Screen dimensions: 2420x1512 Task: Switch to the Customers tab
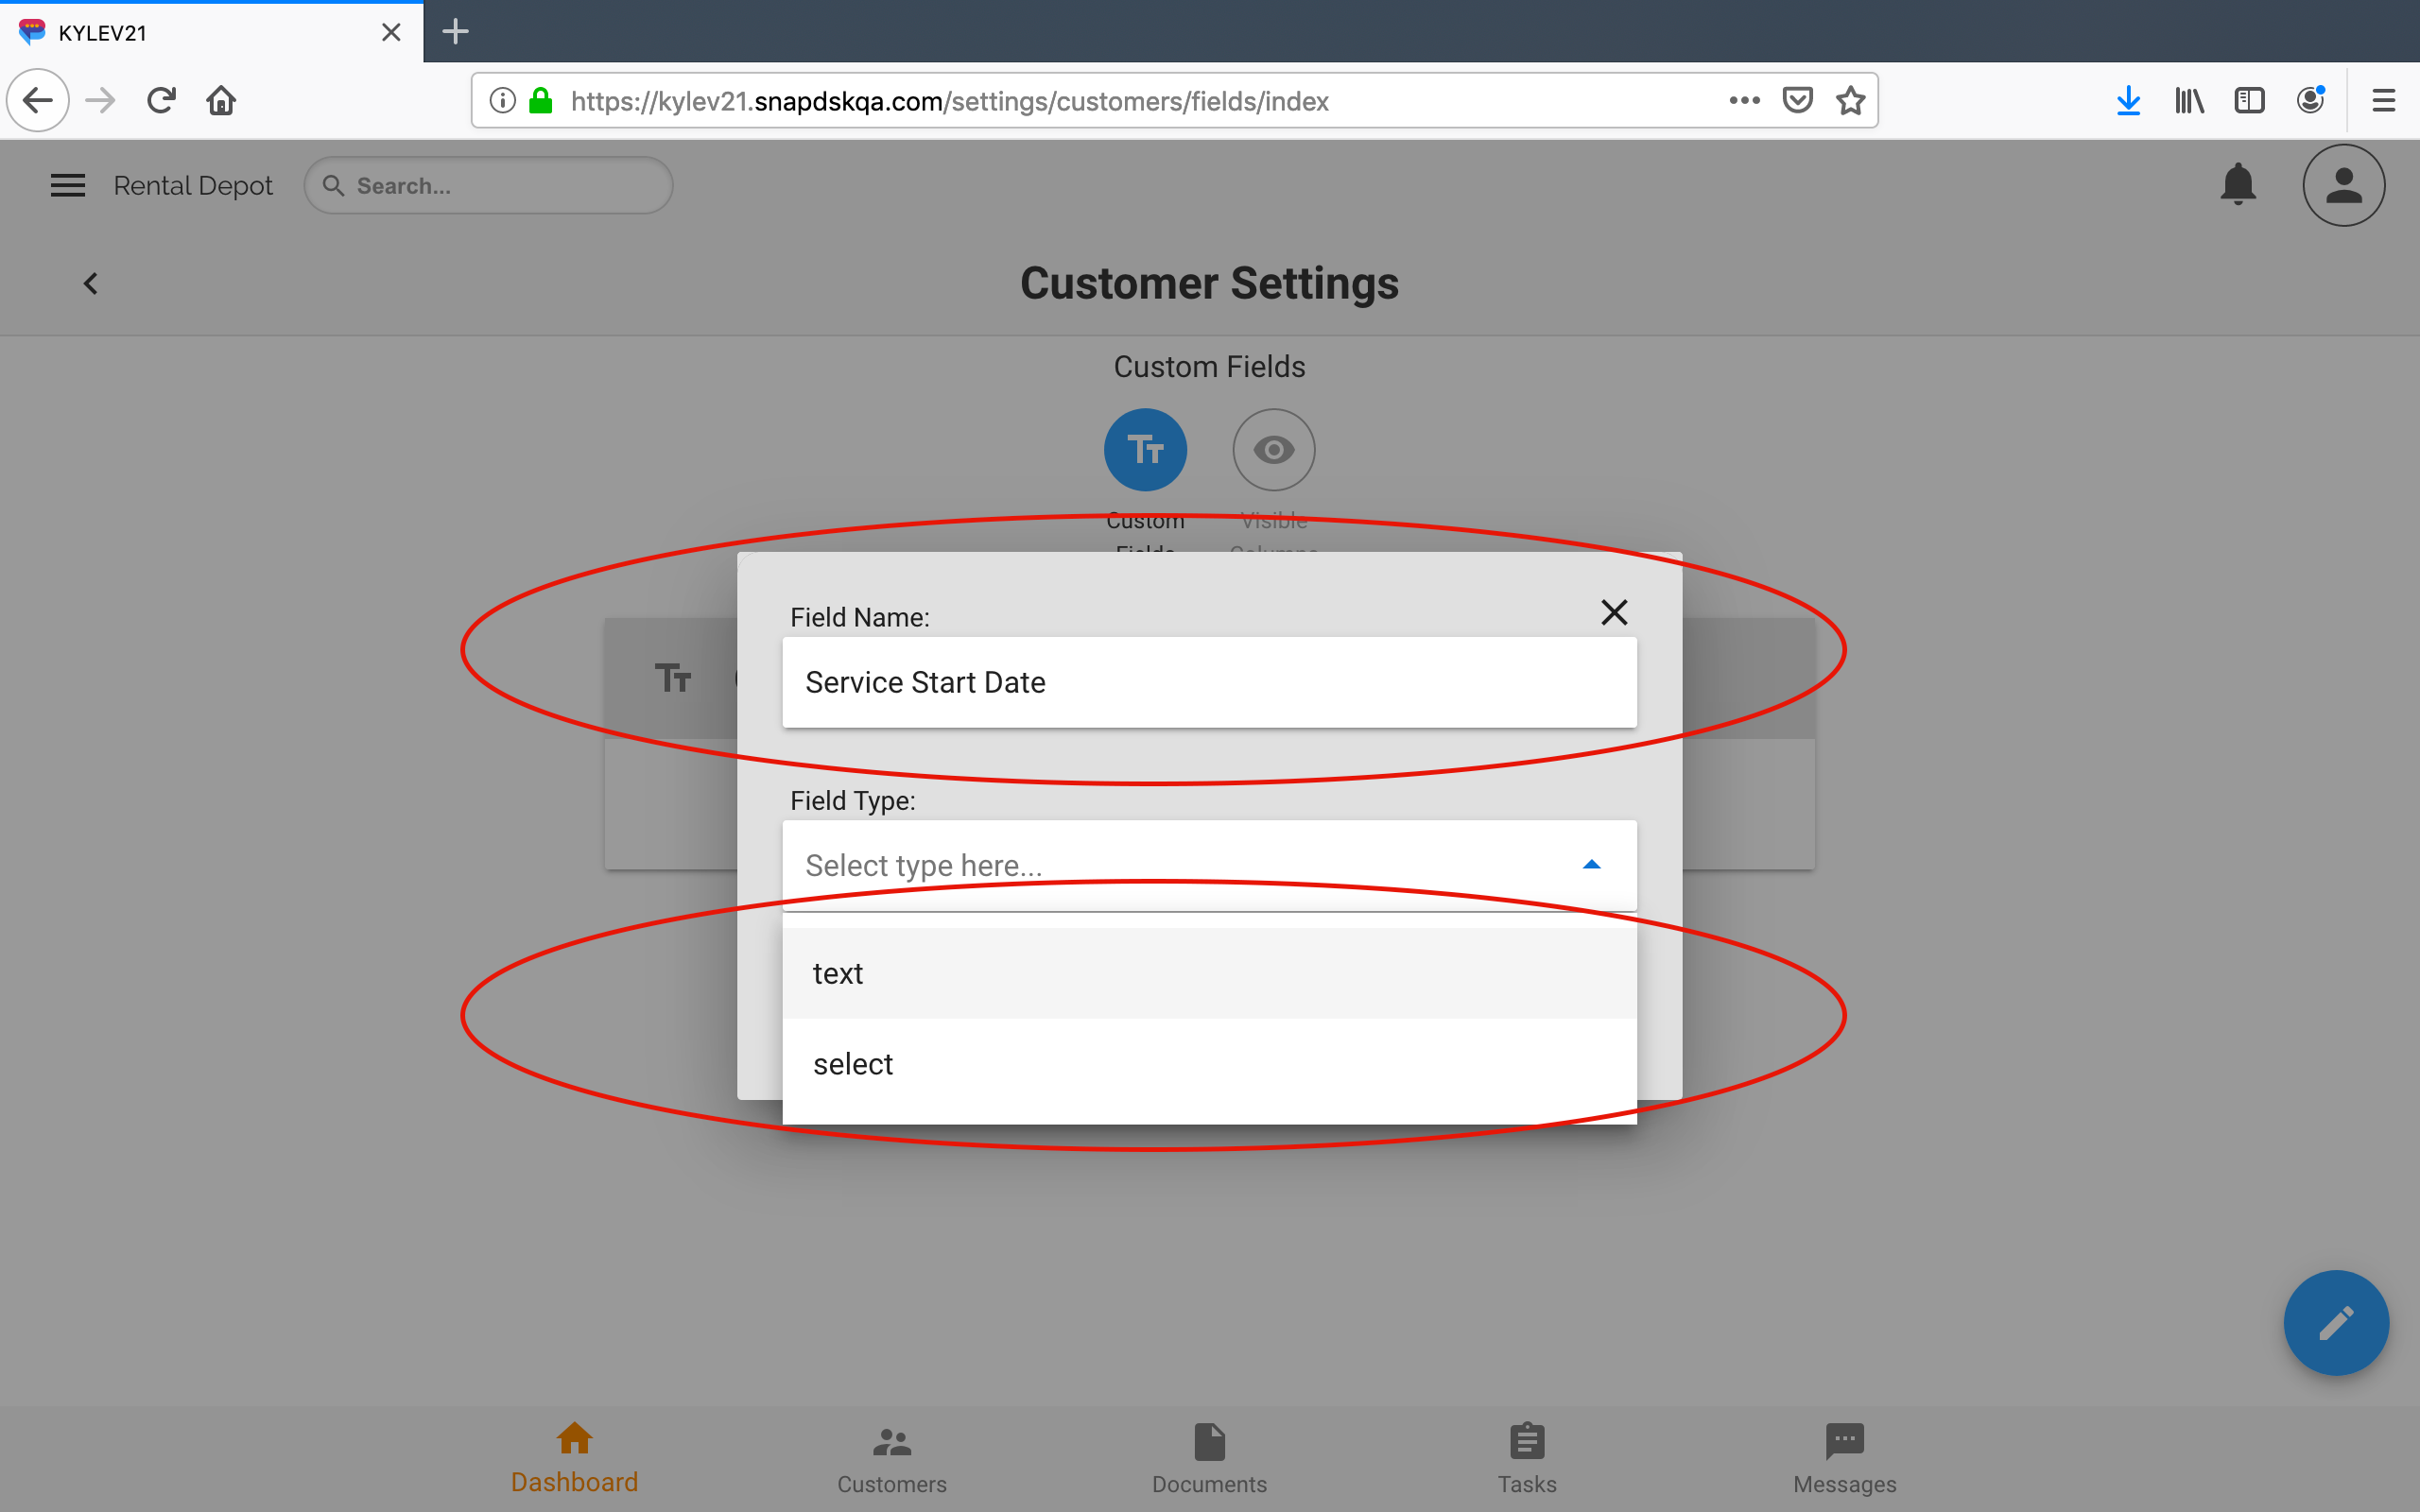(x=891, y=1458)
